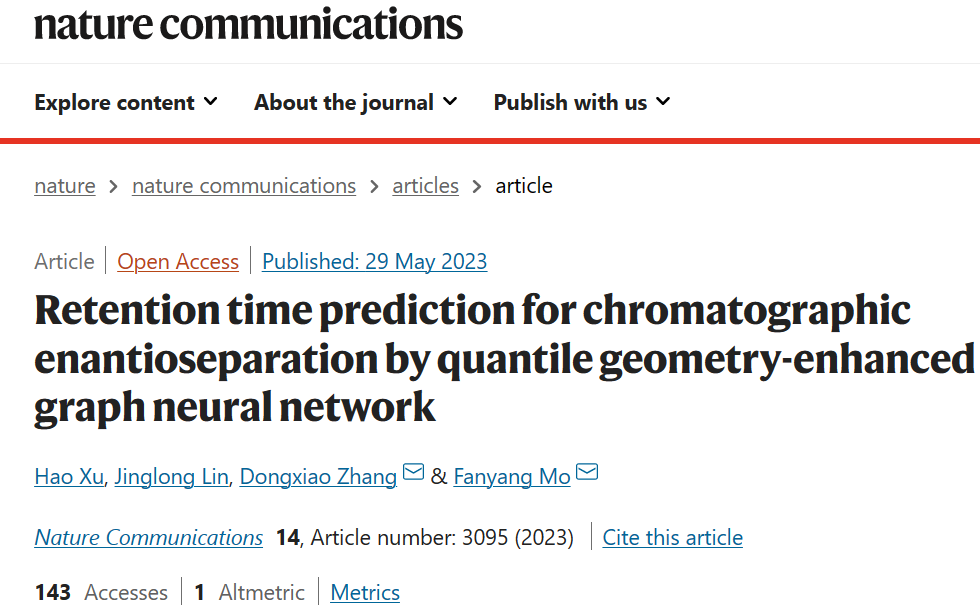Click the article title heading text
980x615 pixels.
(504, 359)
